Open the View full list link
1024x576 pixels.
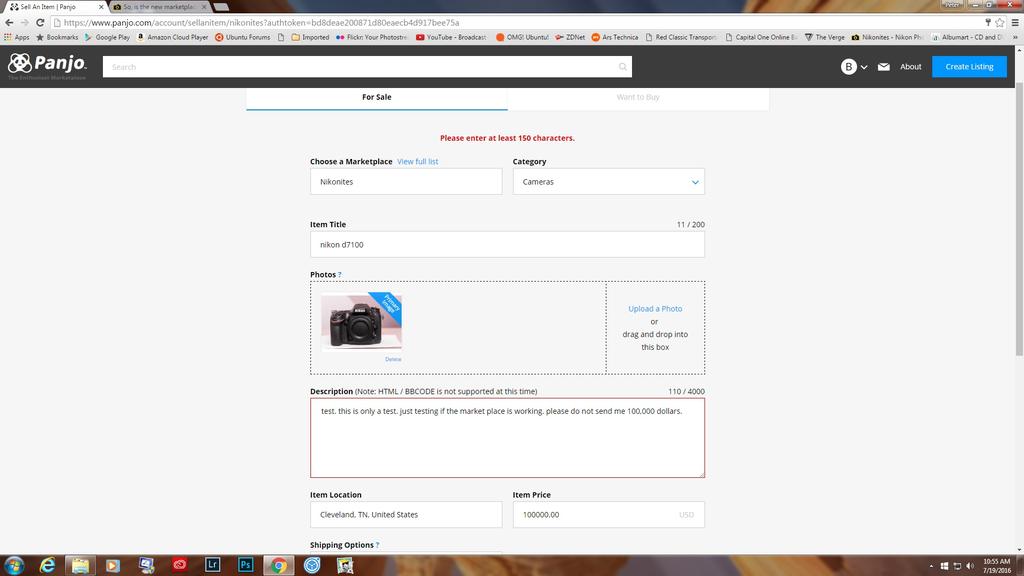pyautogui.click(x=417, y=162)
